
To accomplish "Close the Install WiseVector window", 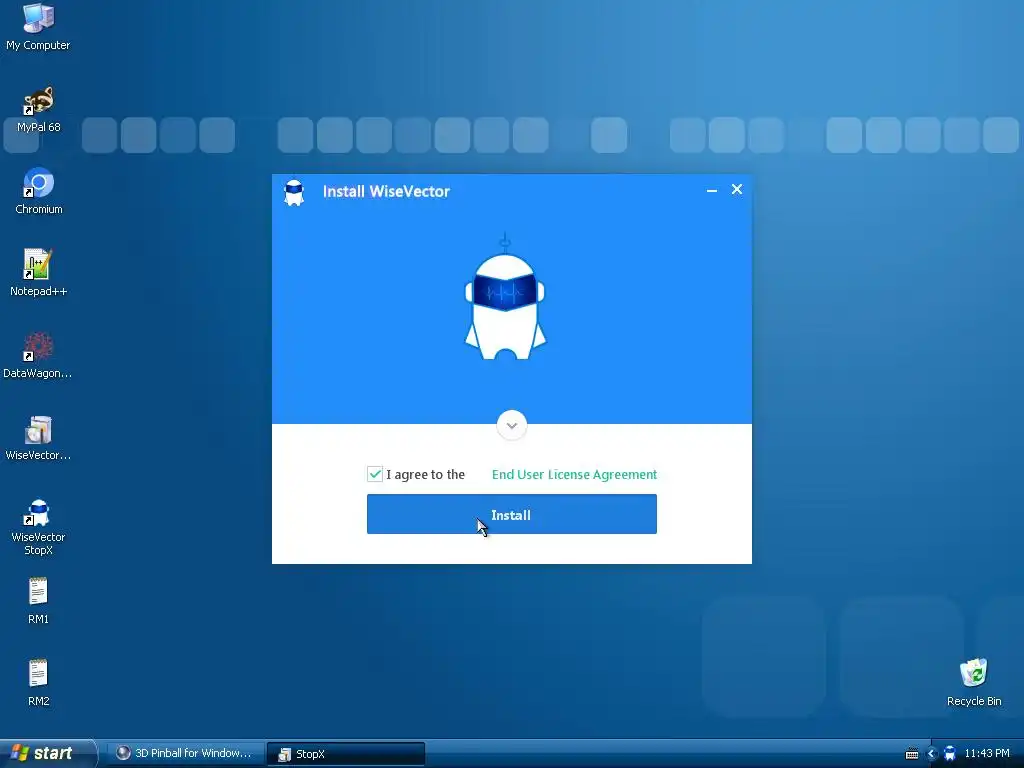I will tap(737, 189).
